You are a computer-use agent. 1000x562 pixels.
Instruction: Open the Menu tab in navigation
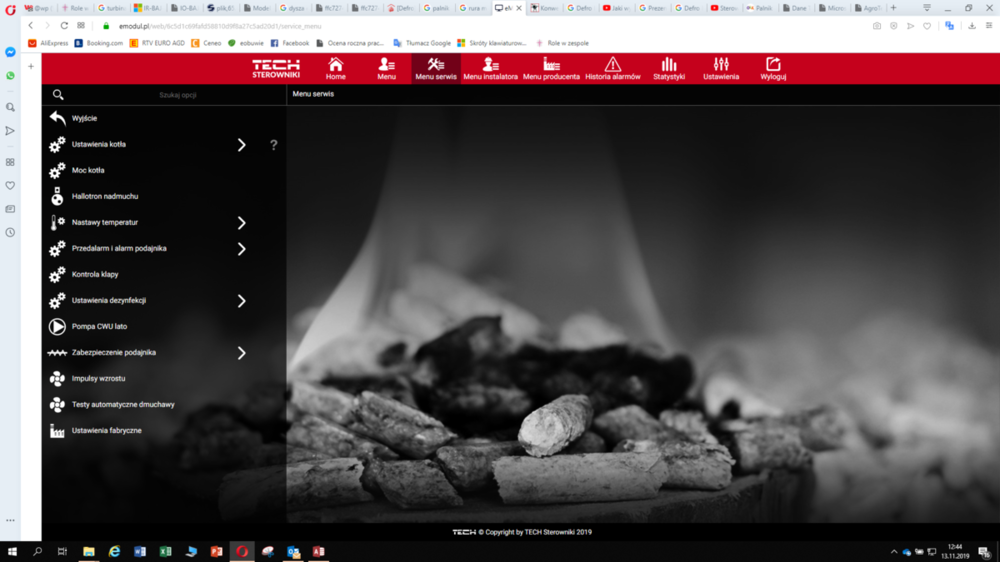tap(386, 68)
